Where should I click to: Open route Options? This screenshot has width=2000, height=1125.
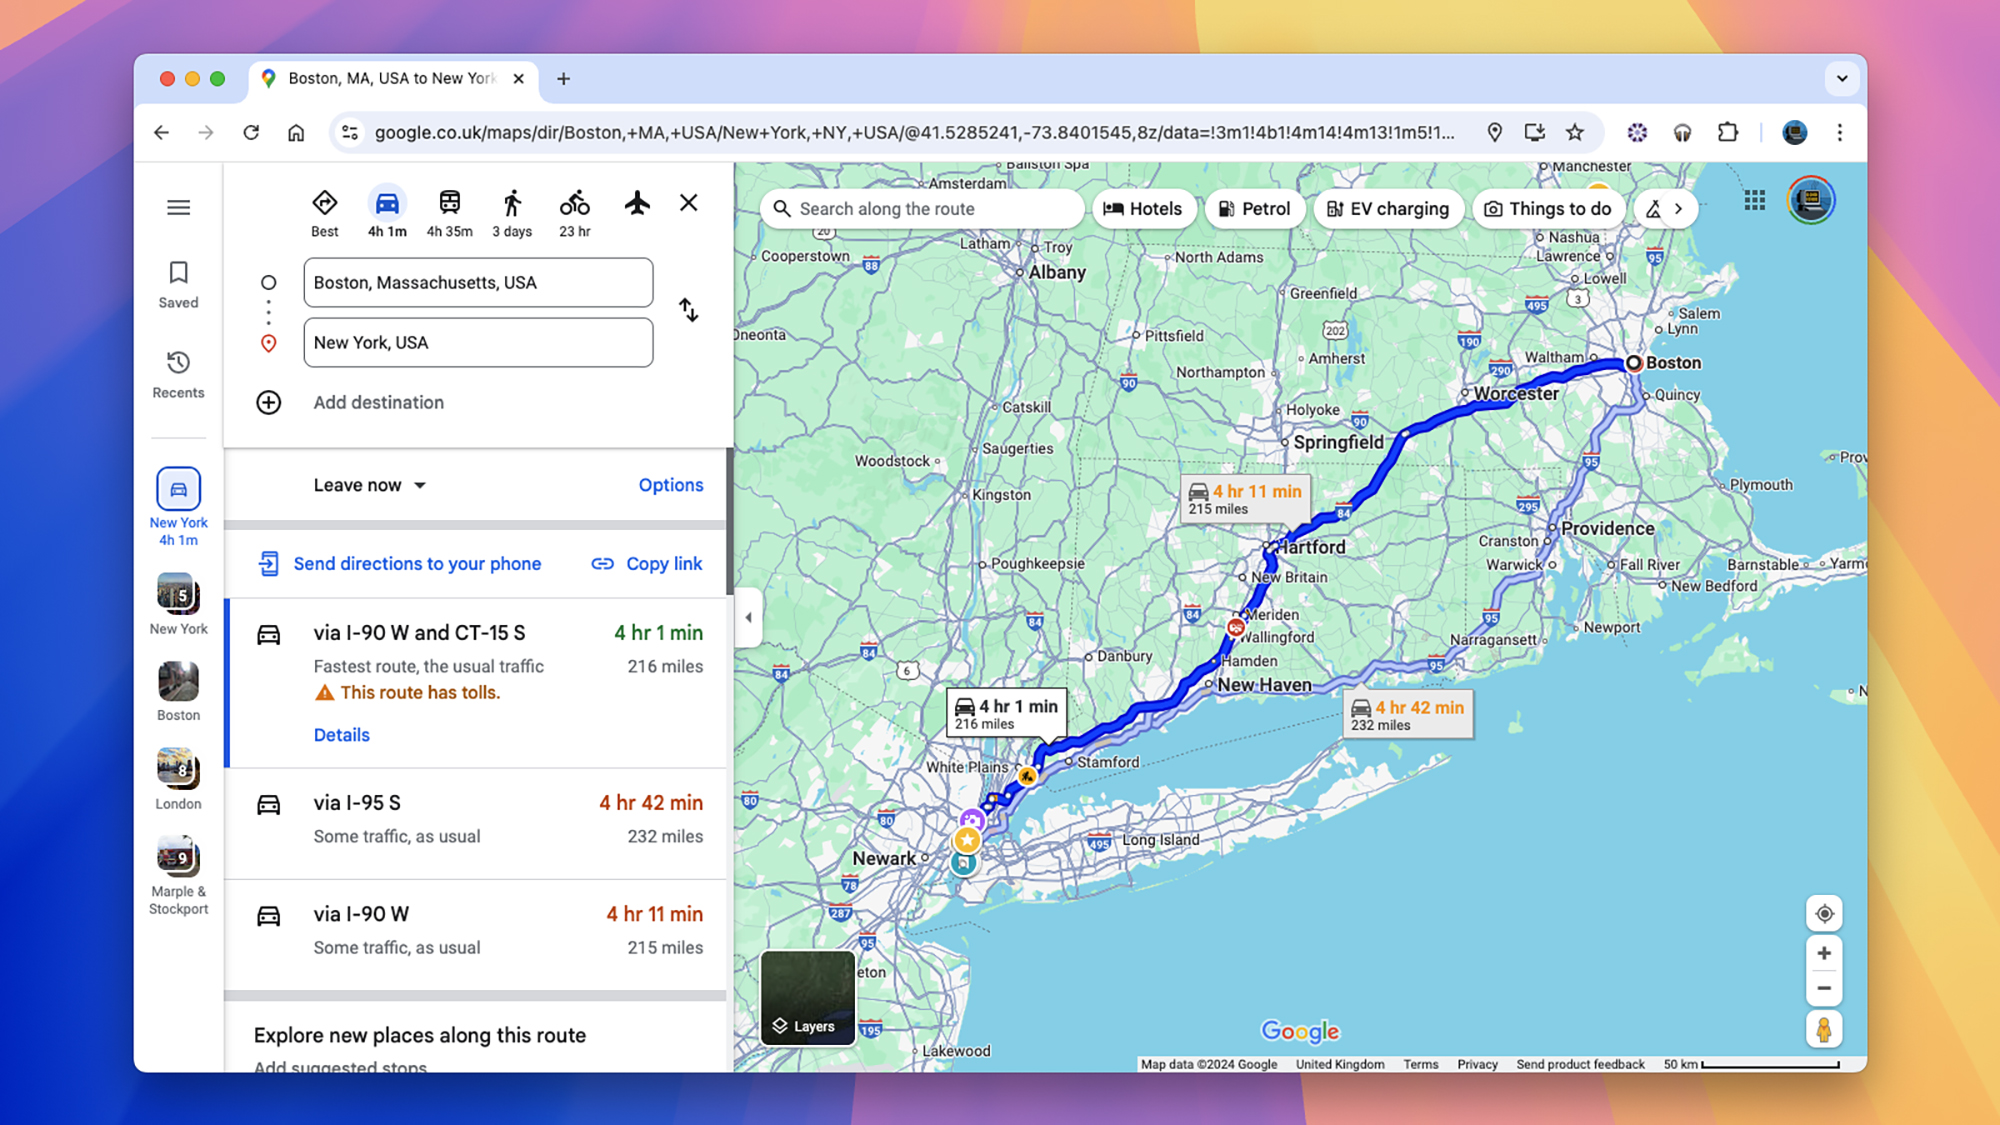[x=670, y=485]
